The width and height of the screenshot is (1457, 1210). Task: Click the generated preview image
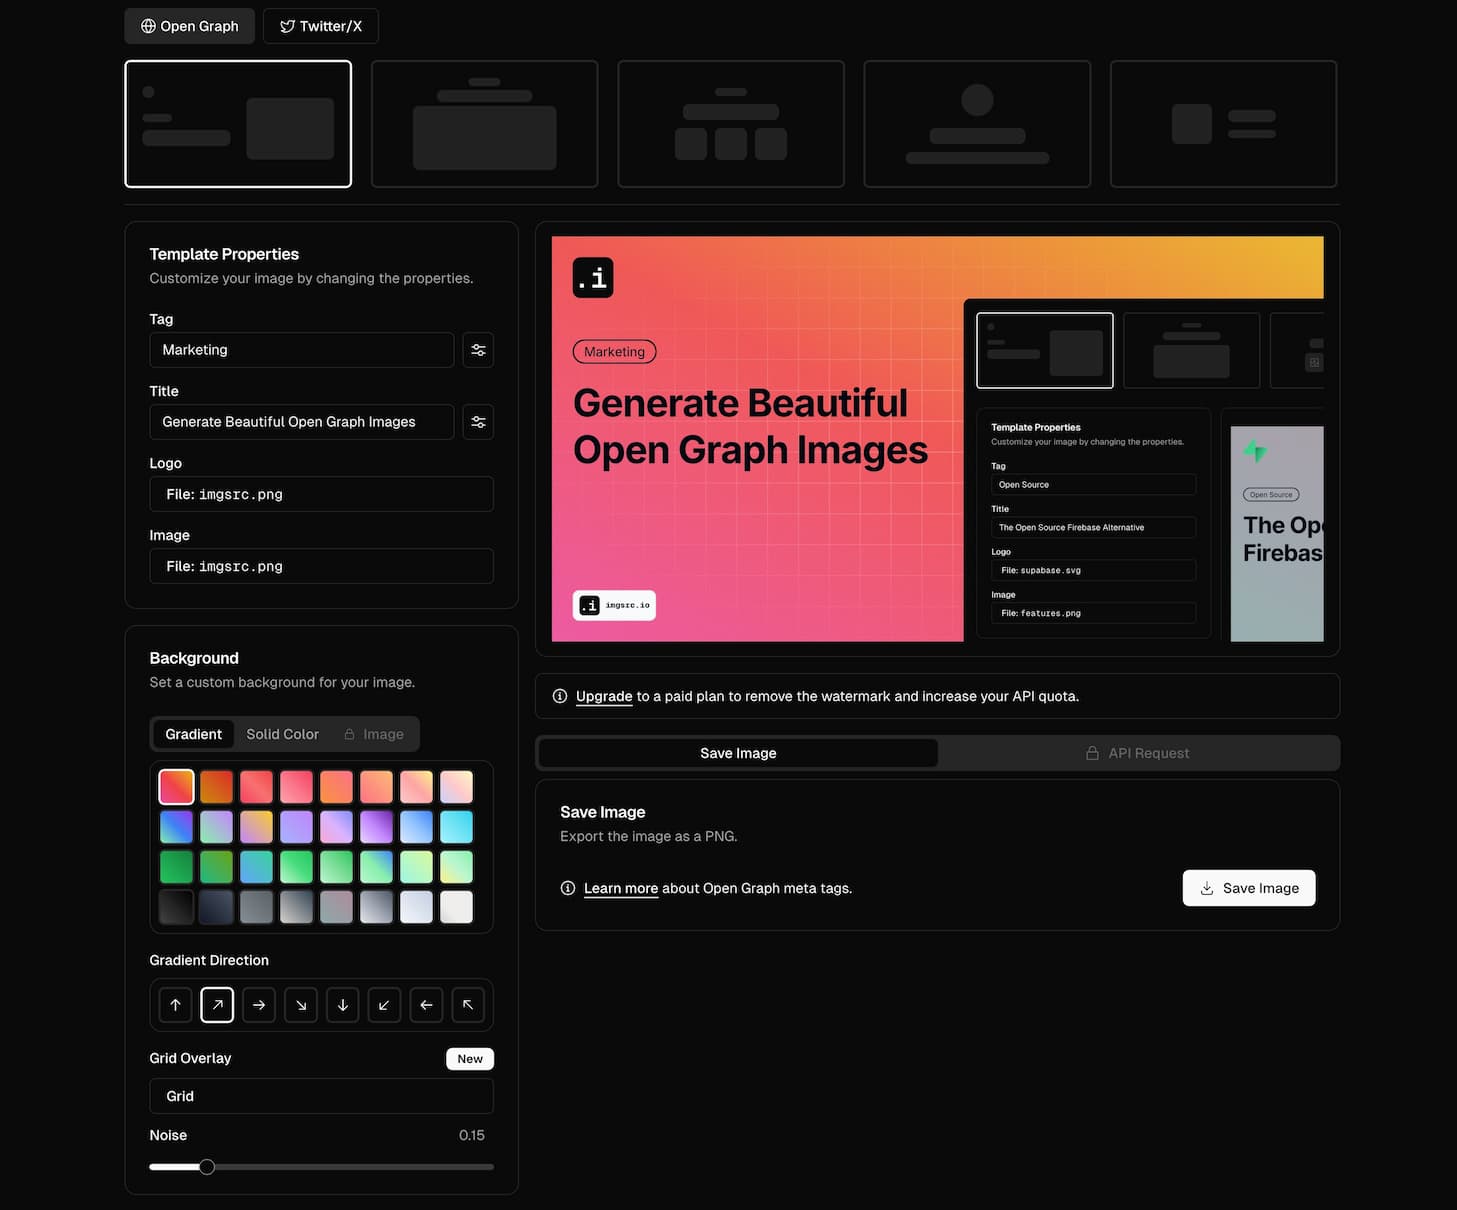938,439
